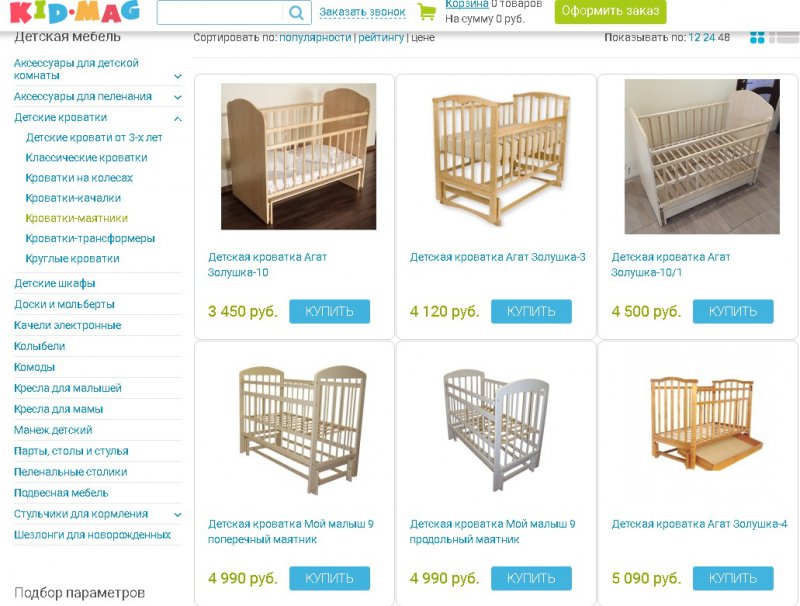Collapse the Детские кроватки category
The height and width of the screenshot is (606, 800).
click(178, 118)
